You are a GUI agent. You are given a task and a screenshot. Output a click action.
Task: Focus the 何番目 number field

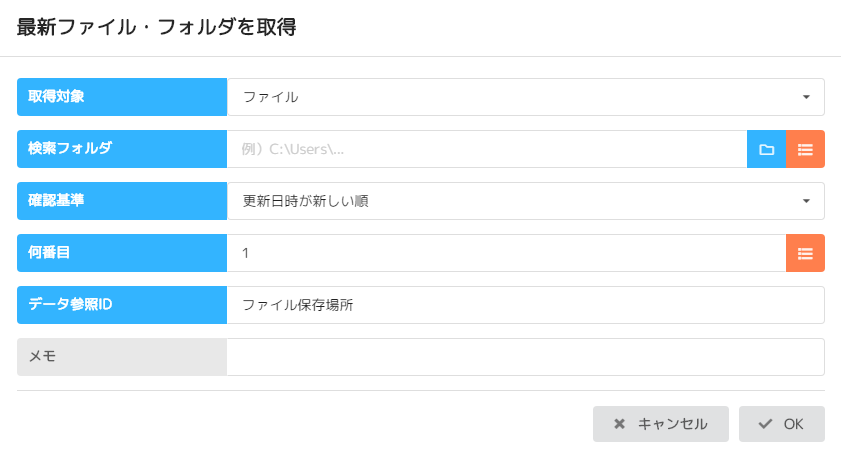(x=506, y=253)
